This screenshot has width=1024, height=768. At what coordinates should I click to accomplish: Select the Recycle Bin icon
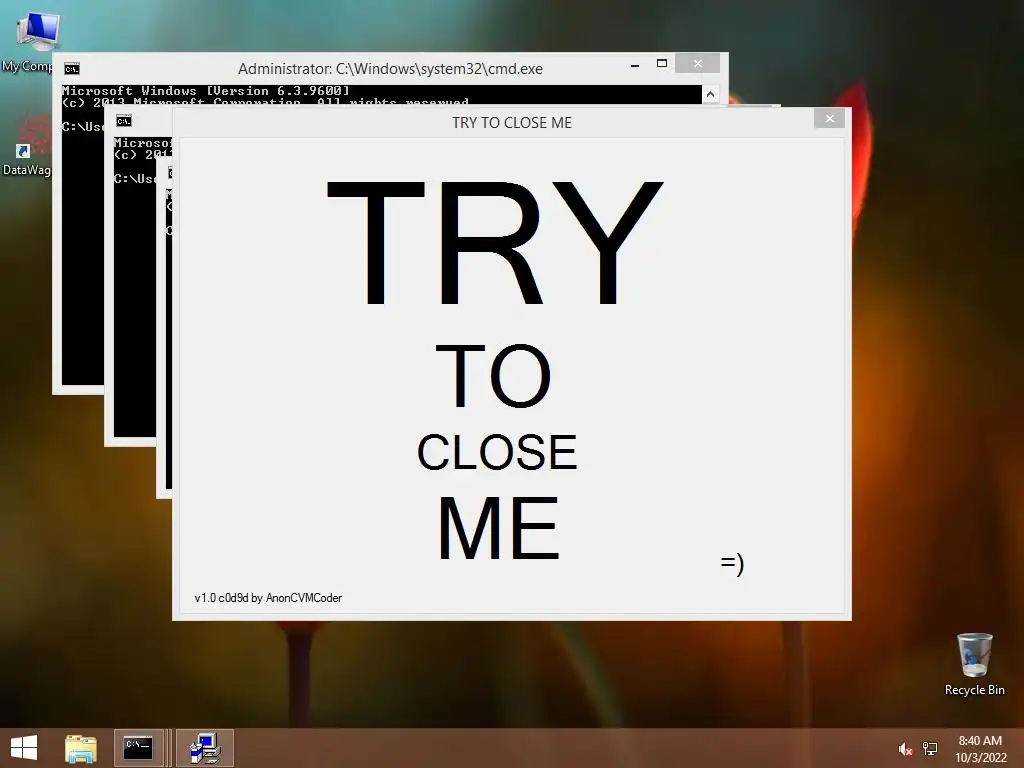(x=974, y=664)
